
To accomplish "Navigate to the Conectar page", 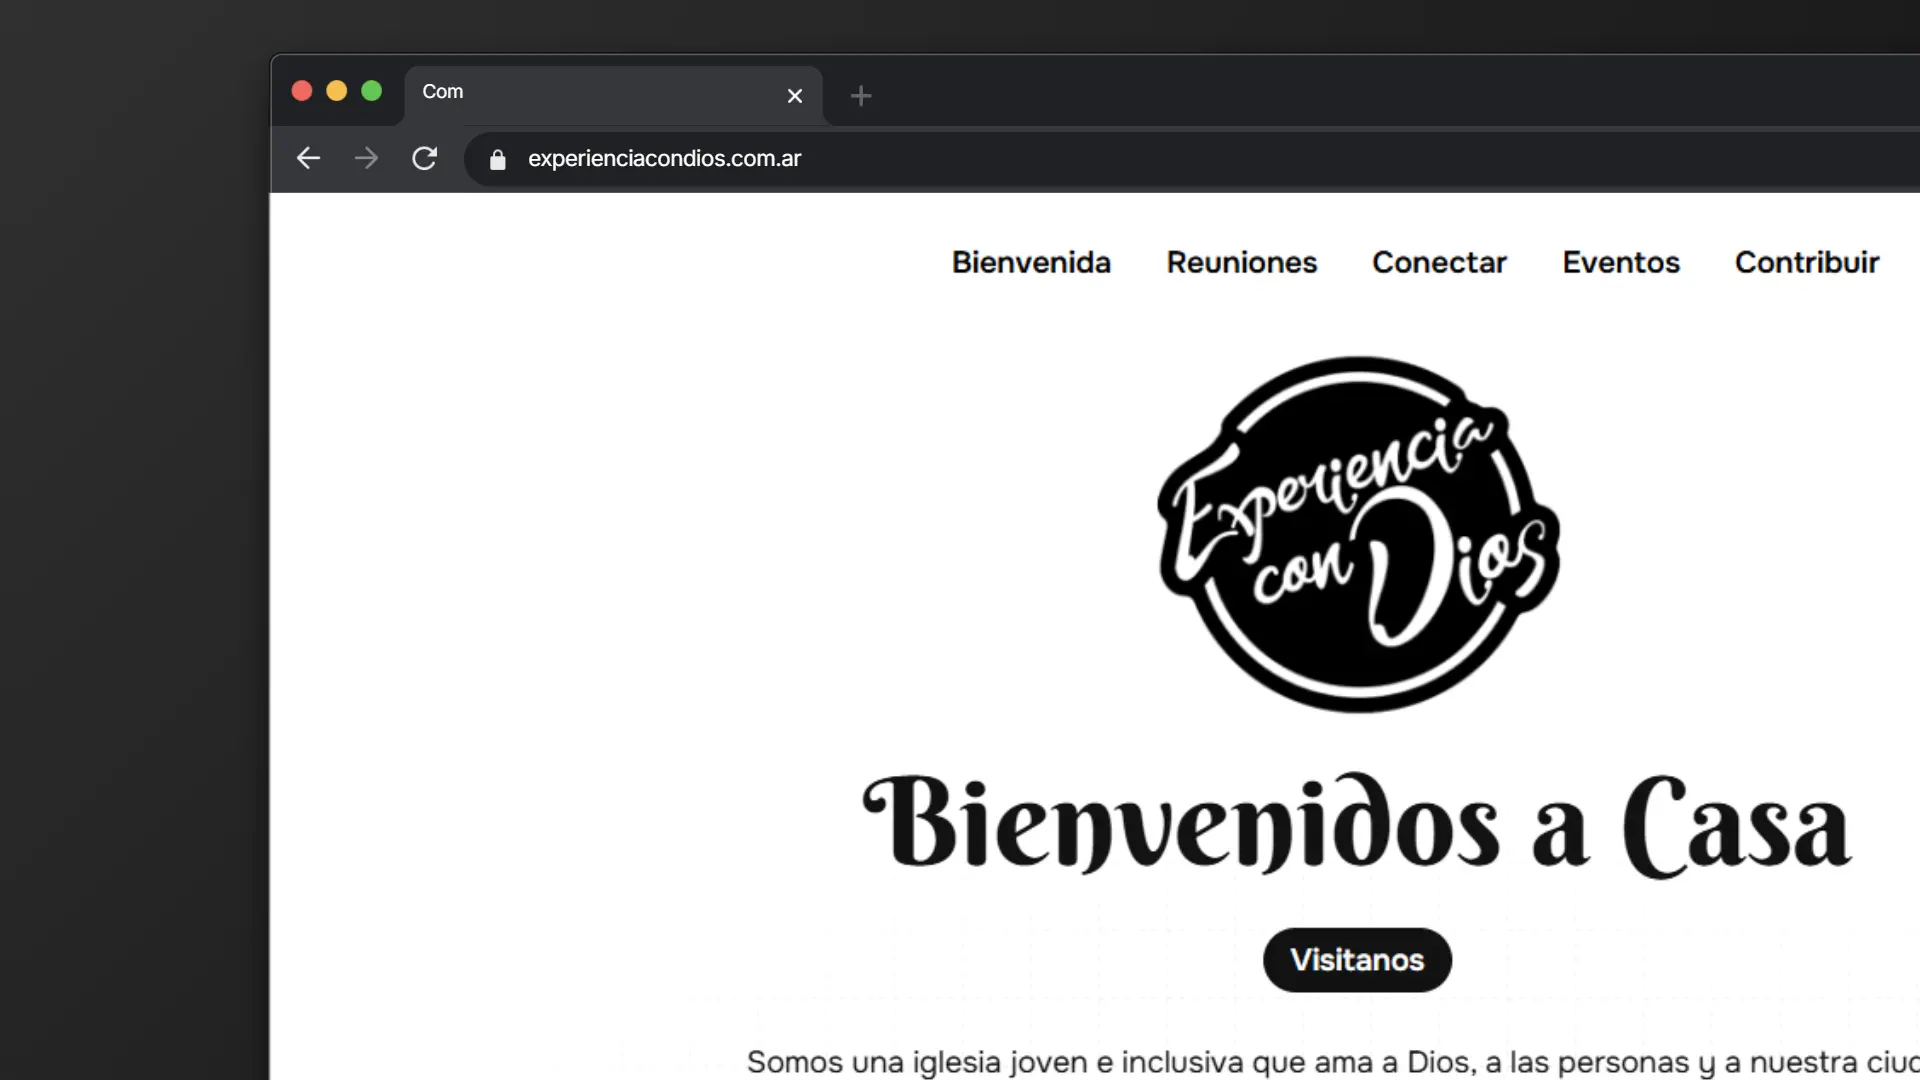I will [x=1438, y=262].
